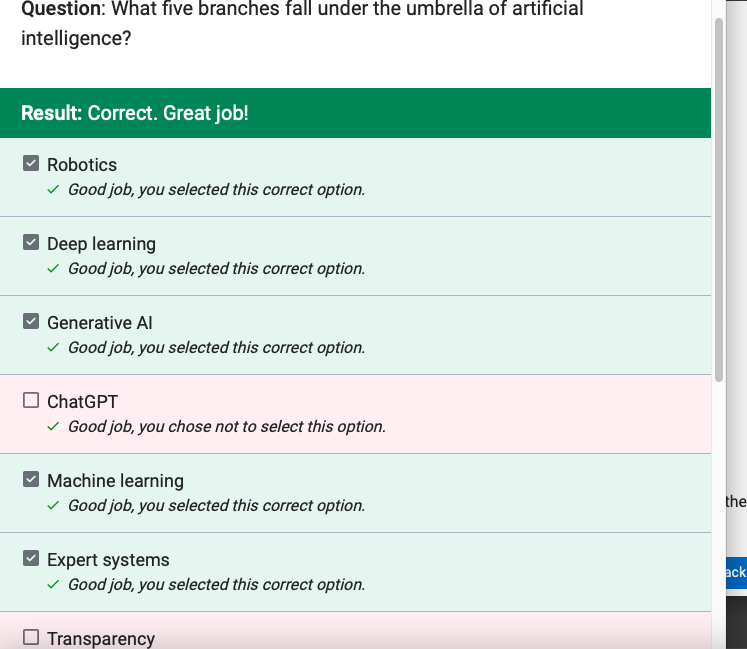Click the green checkmark icon under Generative AI
Image resolution: width=747 pixels, height=649 pixels.
pos(53,348)
